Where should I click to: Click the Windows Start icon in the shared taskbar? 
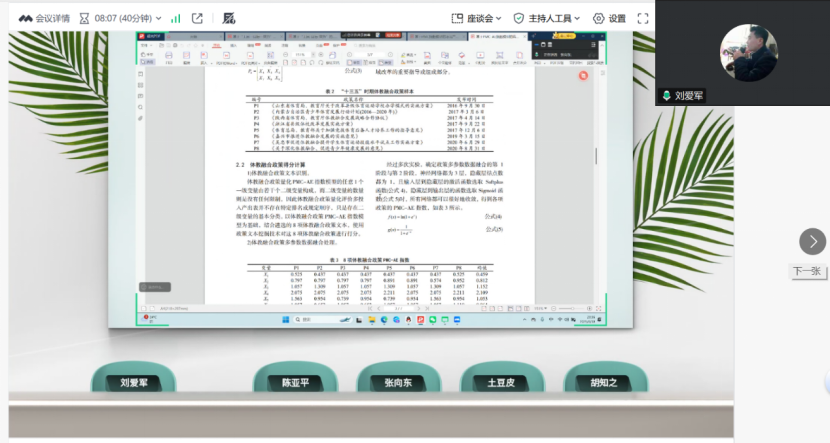click(285, 320)
